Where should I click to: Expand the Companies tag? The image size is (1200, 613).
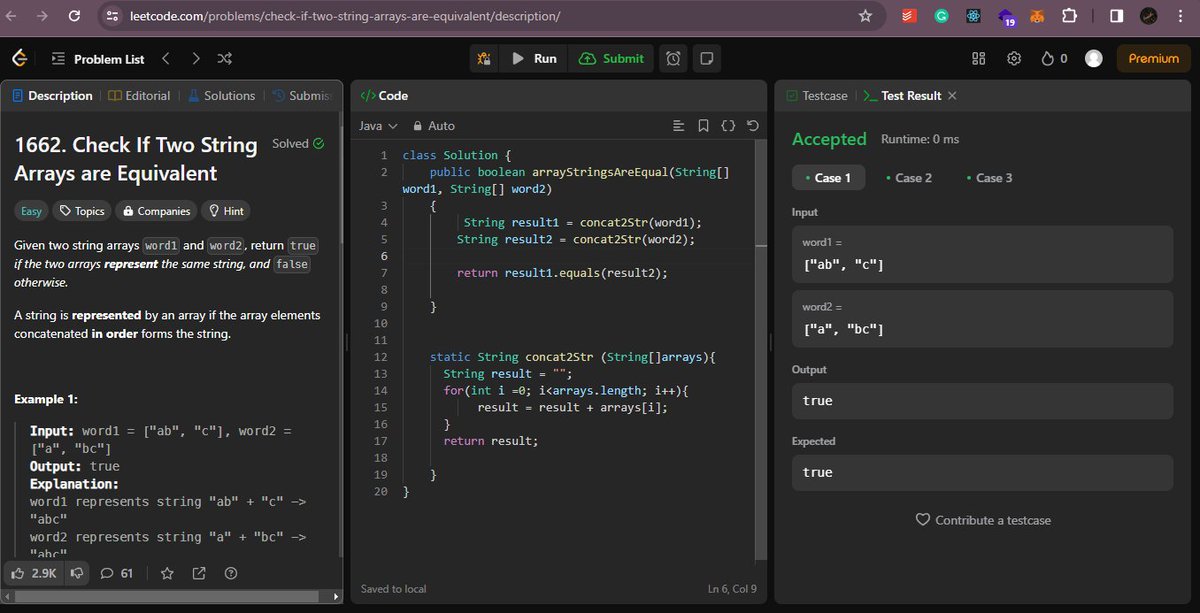(155, 211)
